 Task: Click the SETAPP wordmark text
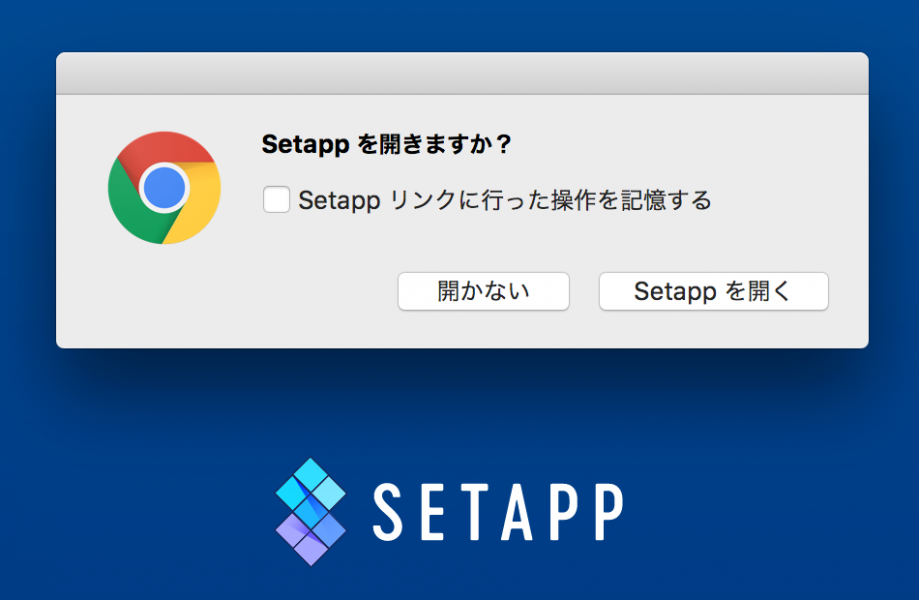click(x=498, y=512)
